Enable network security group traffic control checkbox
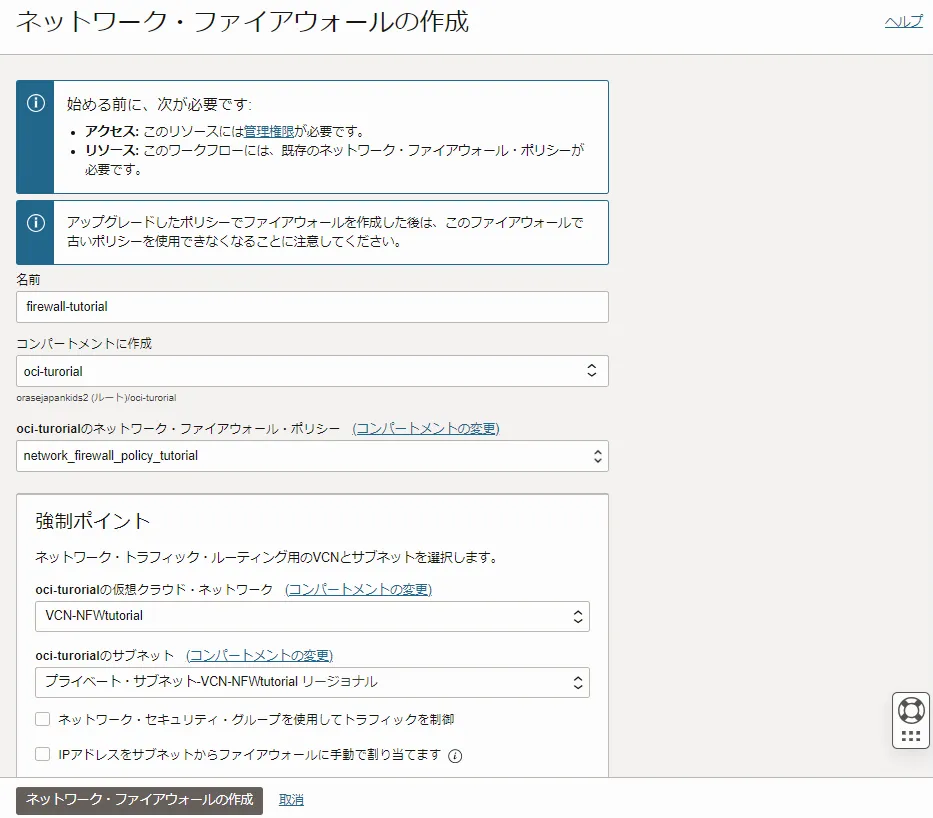 (43, 719)
